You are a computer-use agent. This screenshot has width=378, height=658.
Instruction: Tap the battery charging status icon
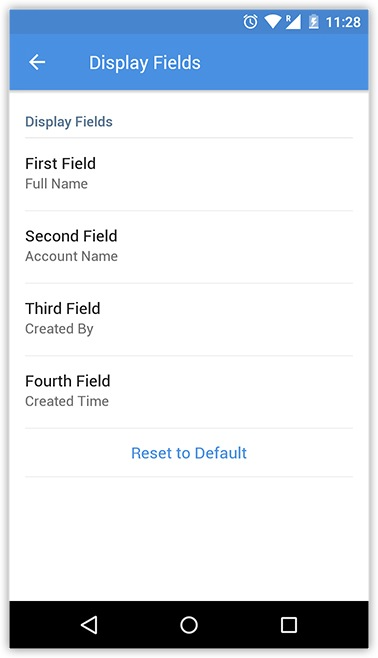(313, 22)
